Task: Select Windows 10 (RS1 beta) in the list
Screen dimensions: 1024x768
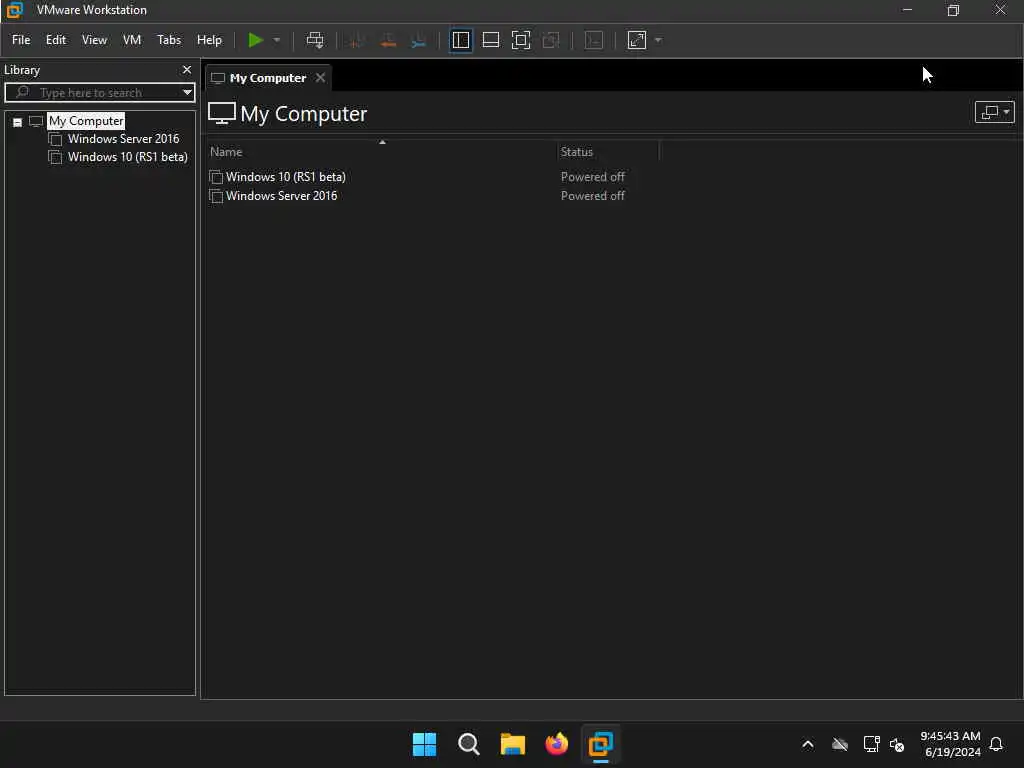Action: pos(285,176)
